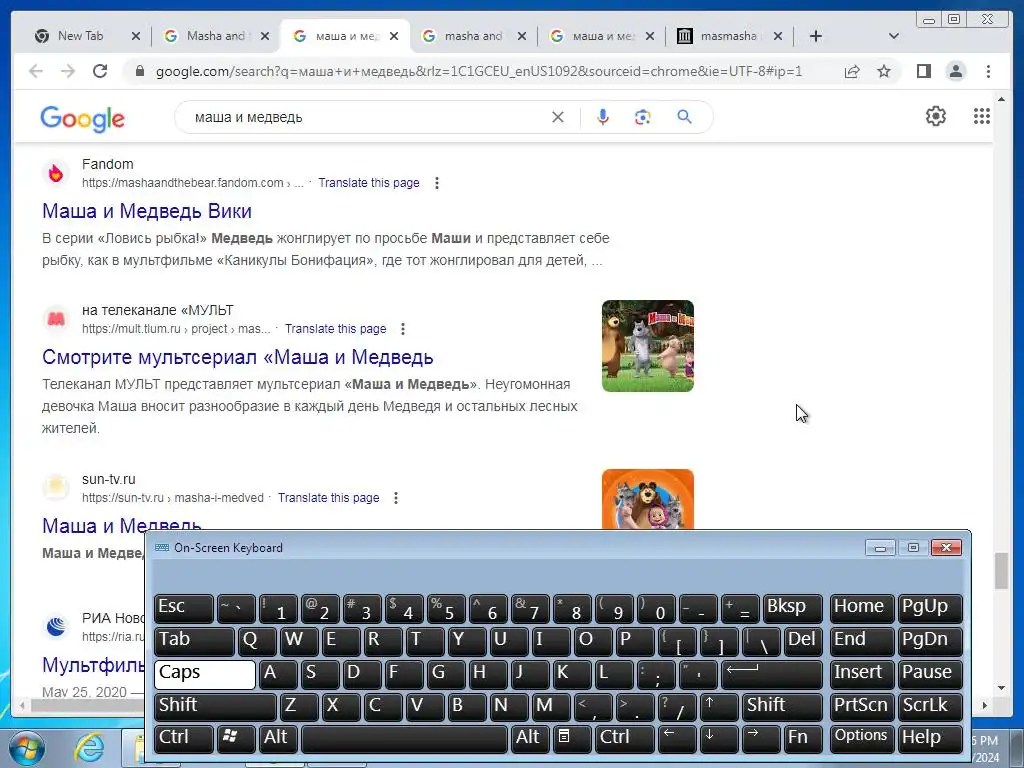Viewport: 1024px width, 768px height.
Task: Toggle the left Shift key on the on-screen keyboard
Action: tap(215, 707)
